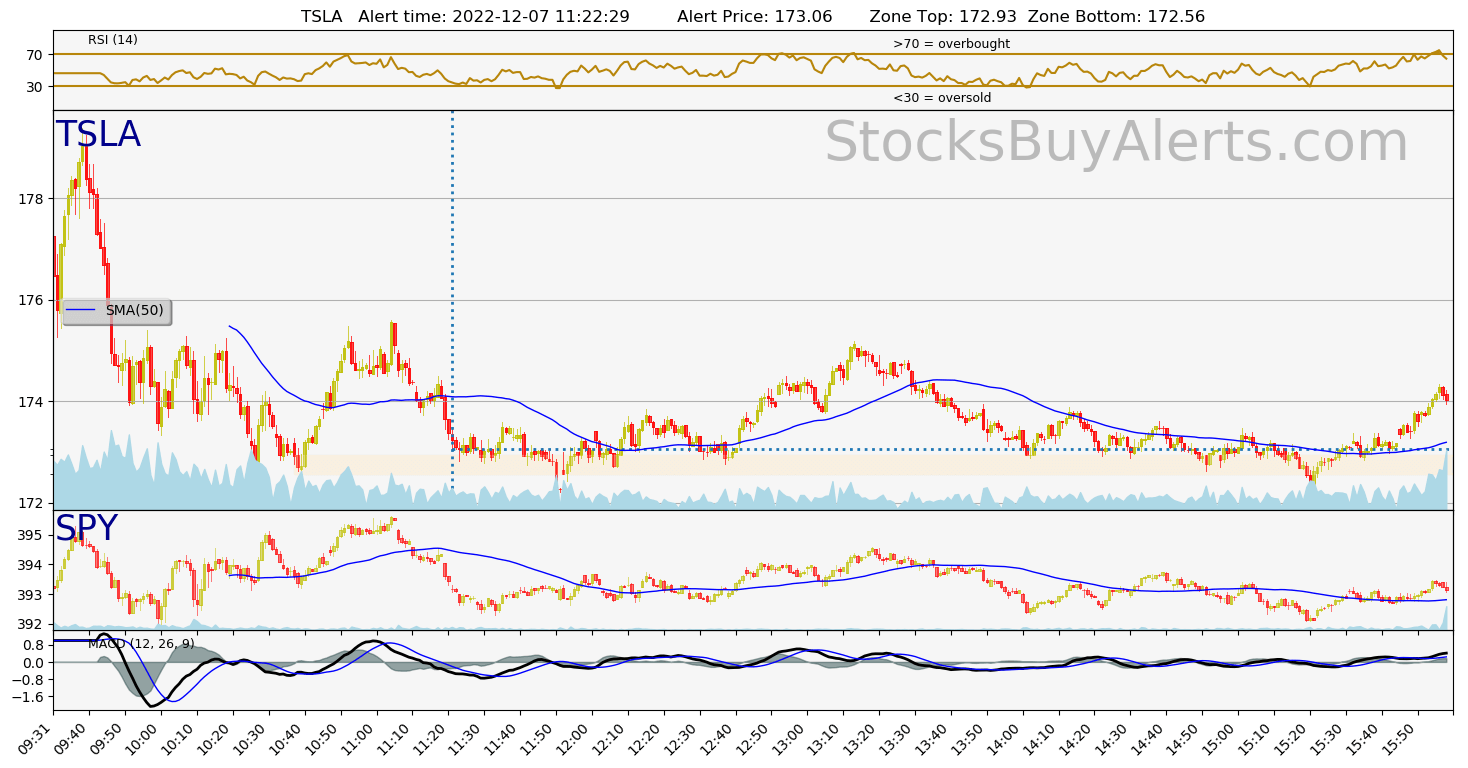Click the MACD 0.8 axis label

pyautogui.click(x=34, y=645)
